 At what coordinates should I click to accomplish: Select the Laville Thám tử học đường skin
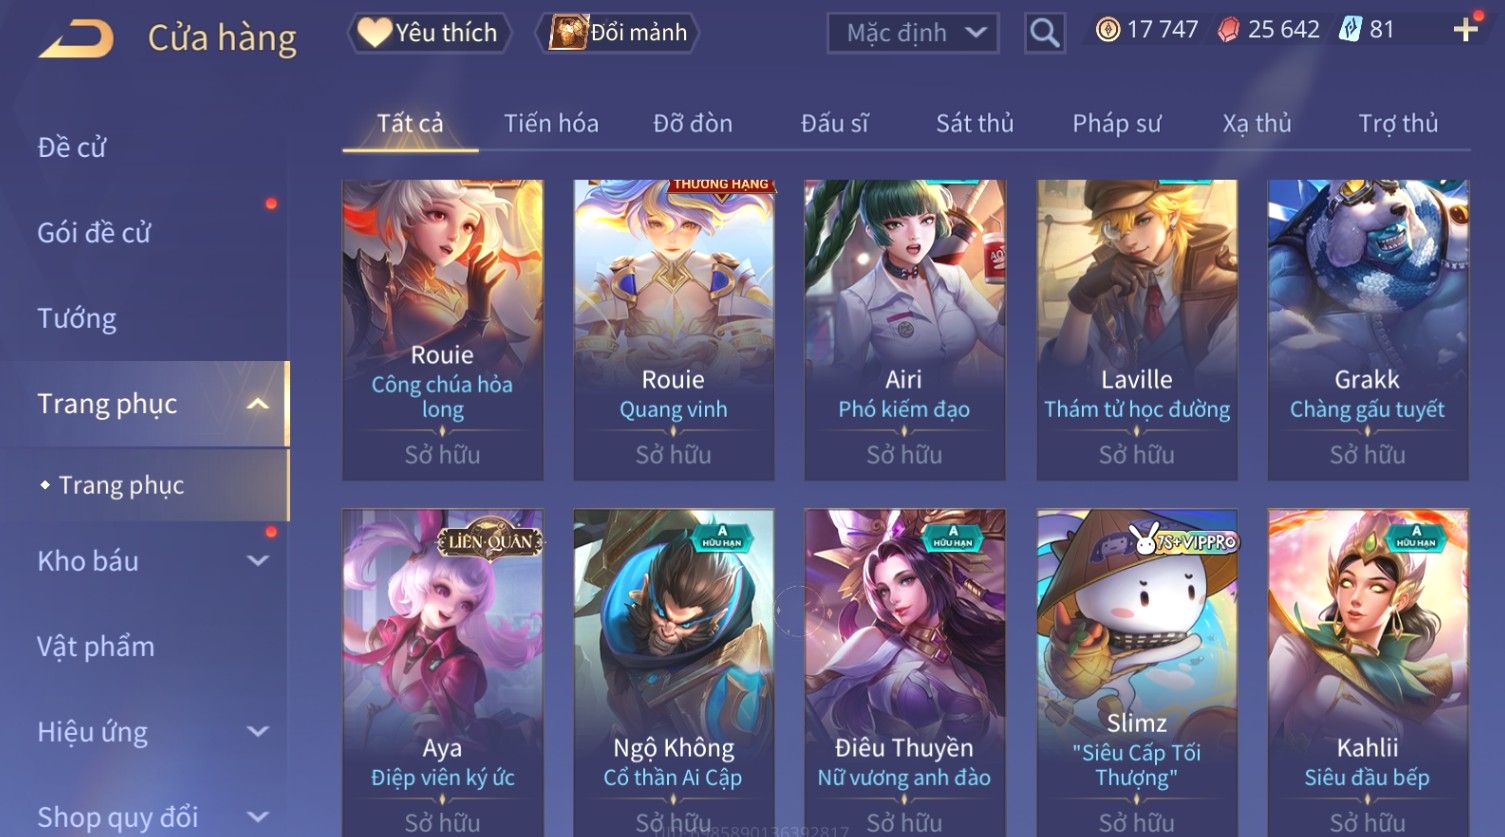click(x=1137, y=330)
